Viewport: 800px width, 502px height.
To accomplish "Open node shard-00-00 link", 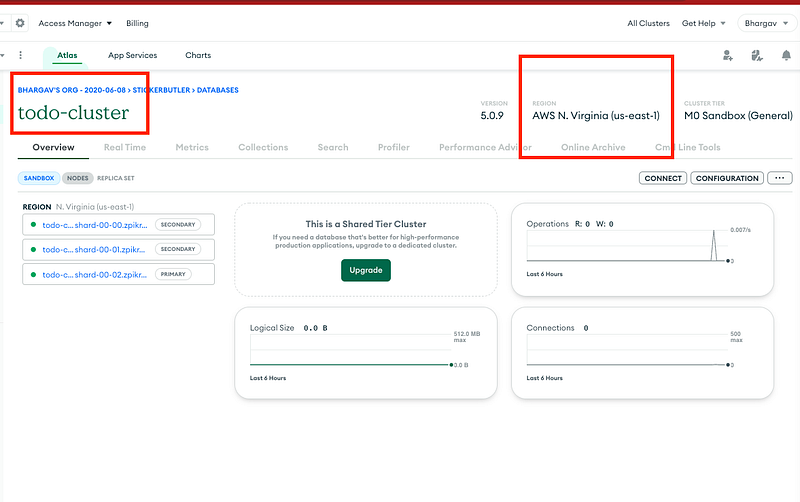I will [95, 225].
